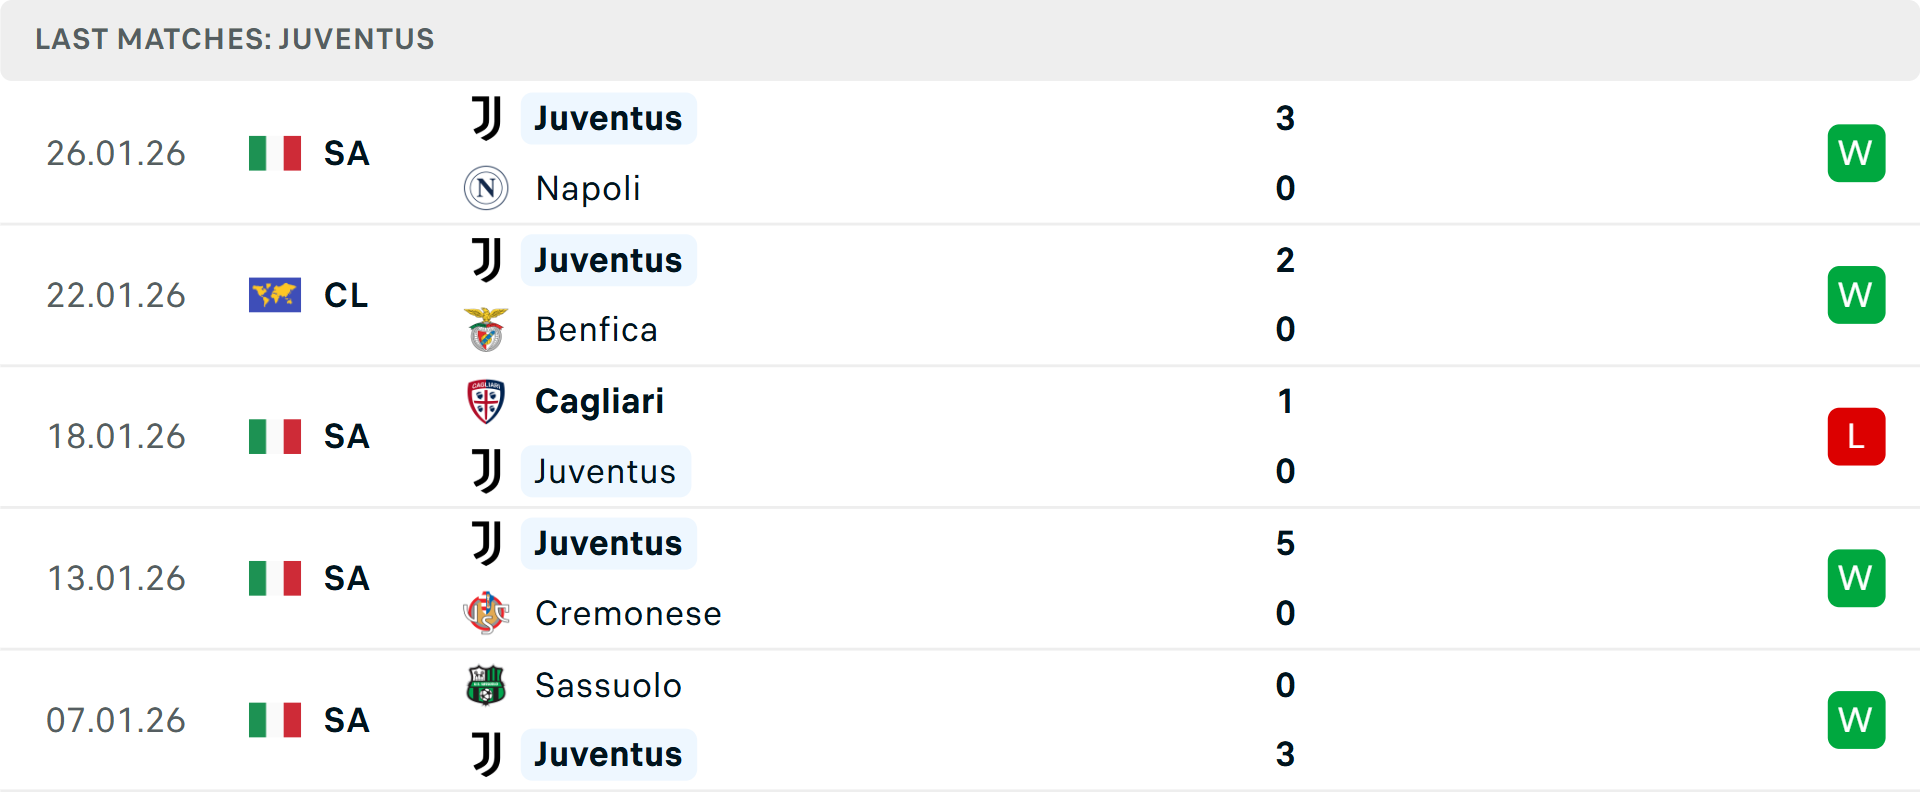The image size is (1920, 792).
Task: Click the Cagliari team name in bold
Action: click(x=599, y=401)
